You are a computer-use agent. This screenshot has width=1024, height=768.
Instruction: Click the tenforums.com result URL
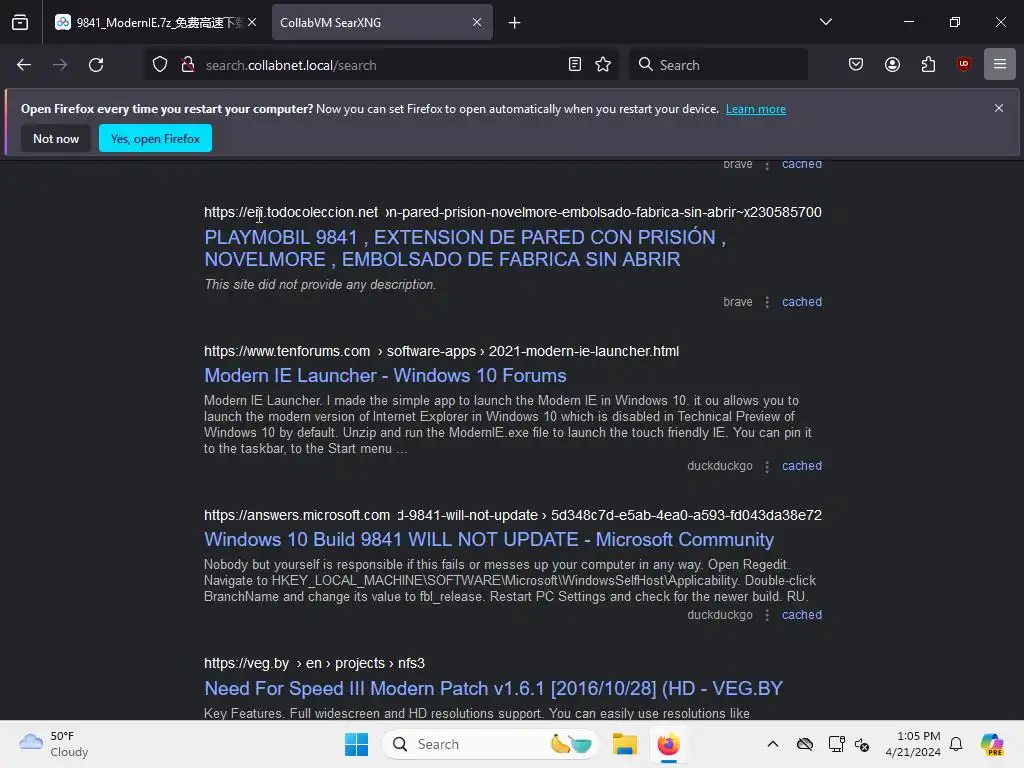[441, 351]
